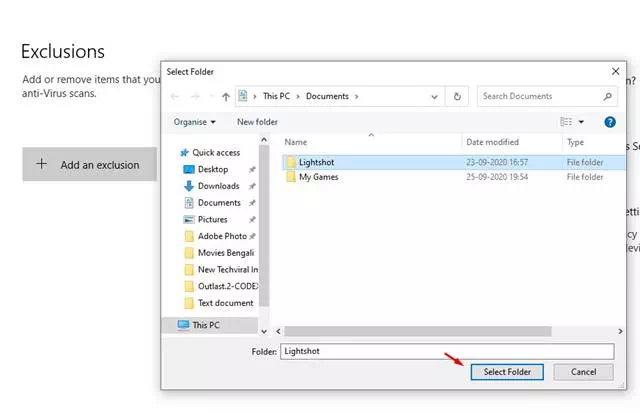Expand the address bar history dropdown
The width and height of the screenshot is (640, 413).
436,97
